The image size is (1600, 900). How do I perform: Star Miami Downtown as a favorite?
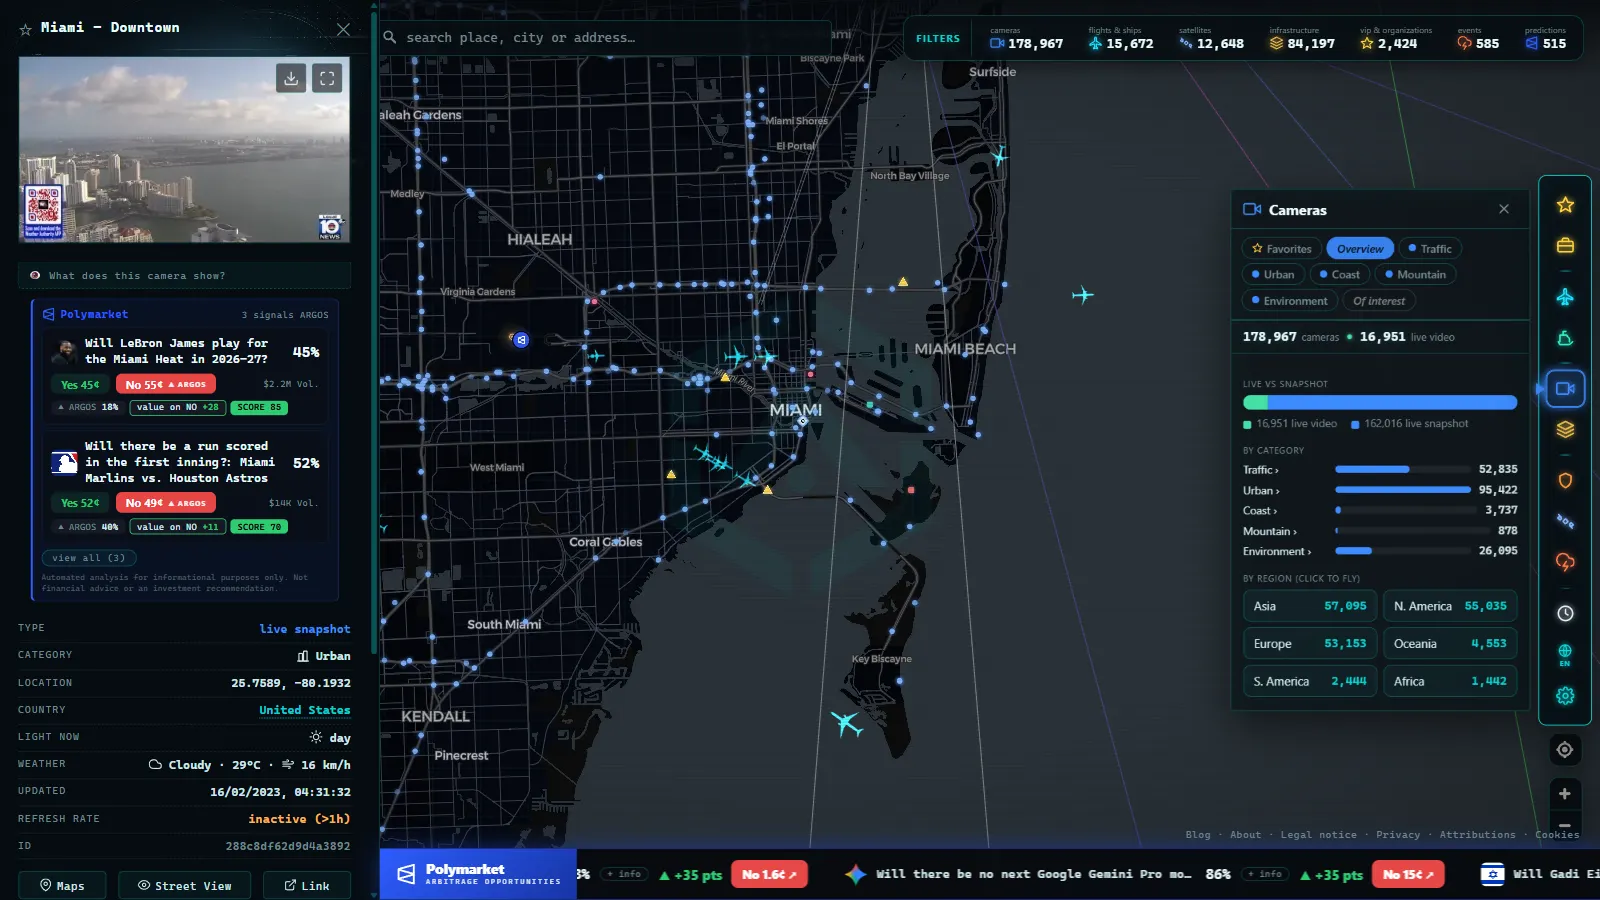[x=26, y=29]
